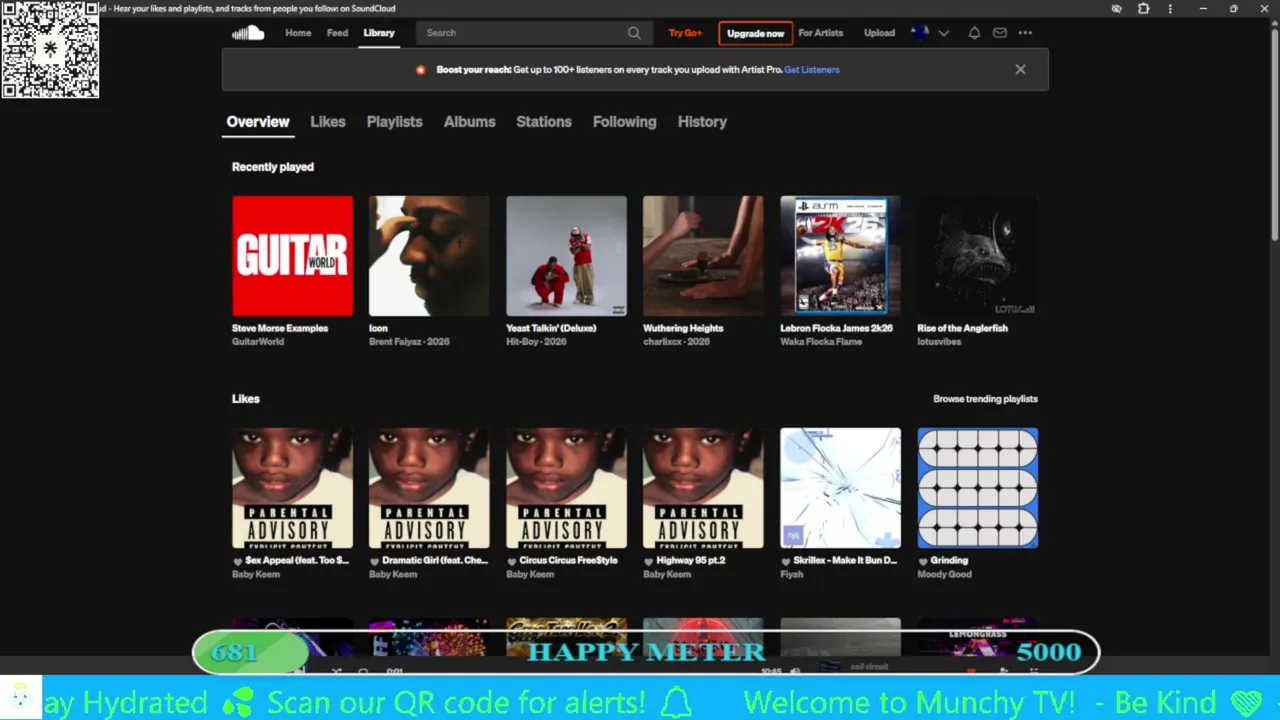
Task: Click the search magnifier icon
Action: coord(634,33)
